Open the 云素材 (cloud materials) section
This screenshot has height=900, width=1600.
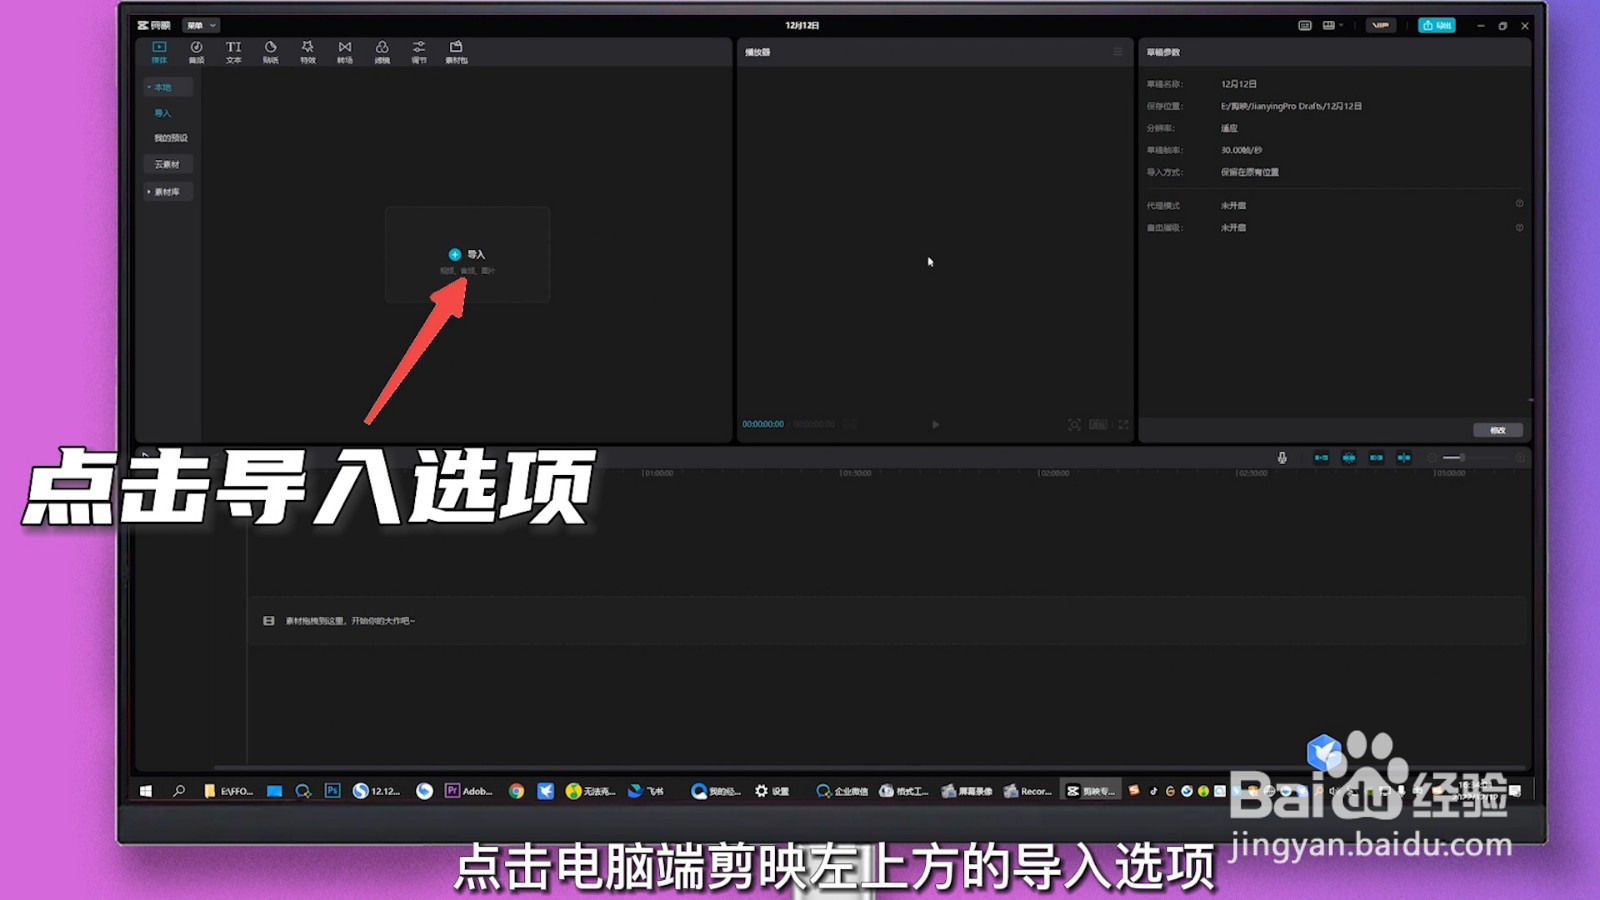(x=167, y=163)
